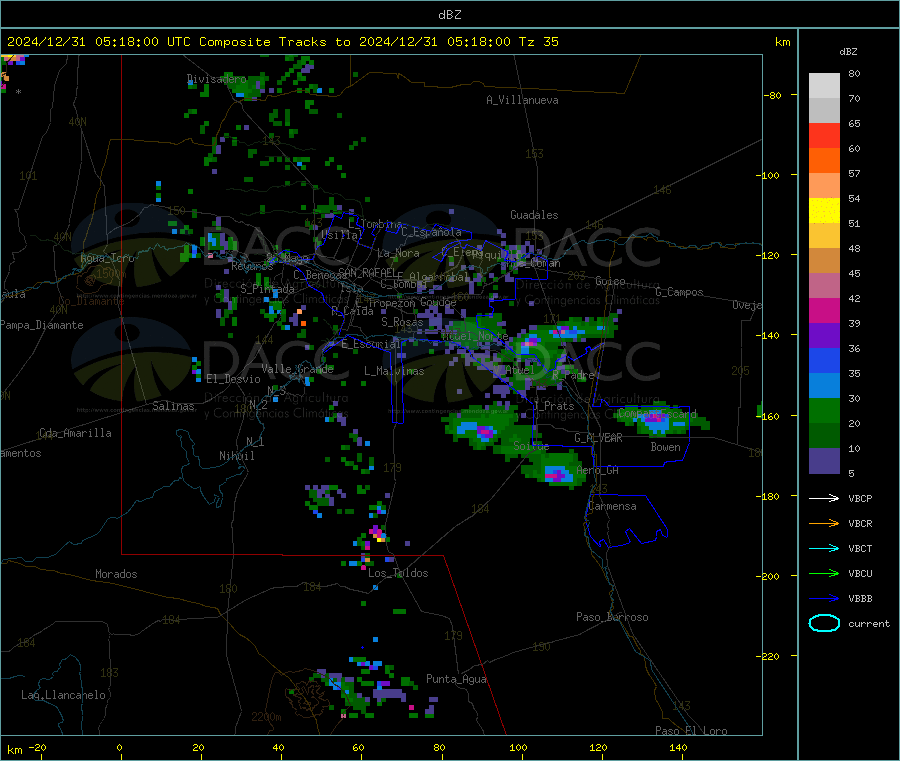
Task: Click the Paso_Barroso location label
Action: point(612,617)
